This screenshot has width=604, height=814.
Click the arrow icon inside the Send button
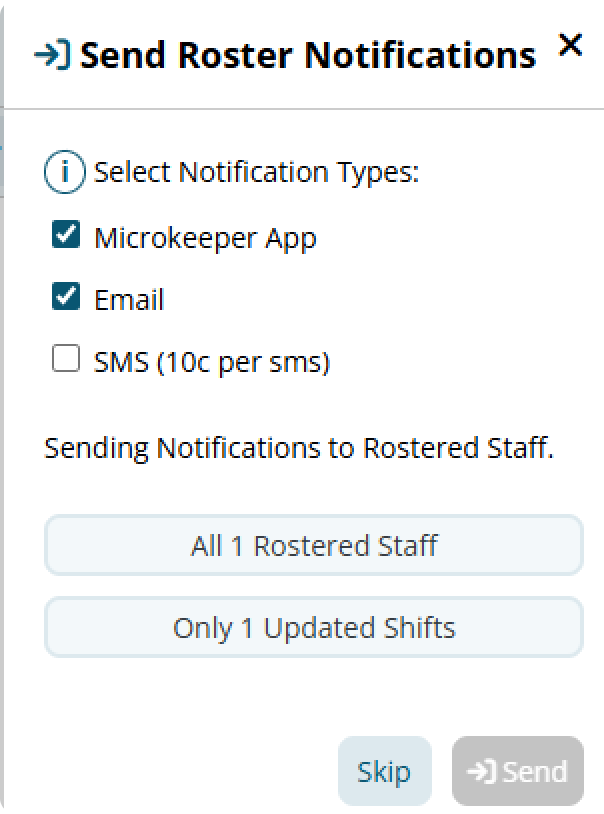click(481, 771)
